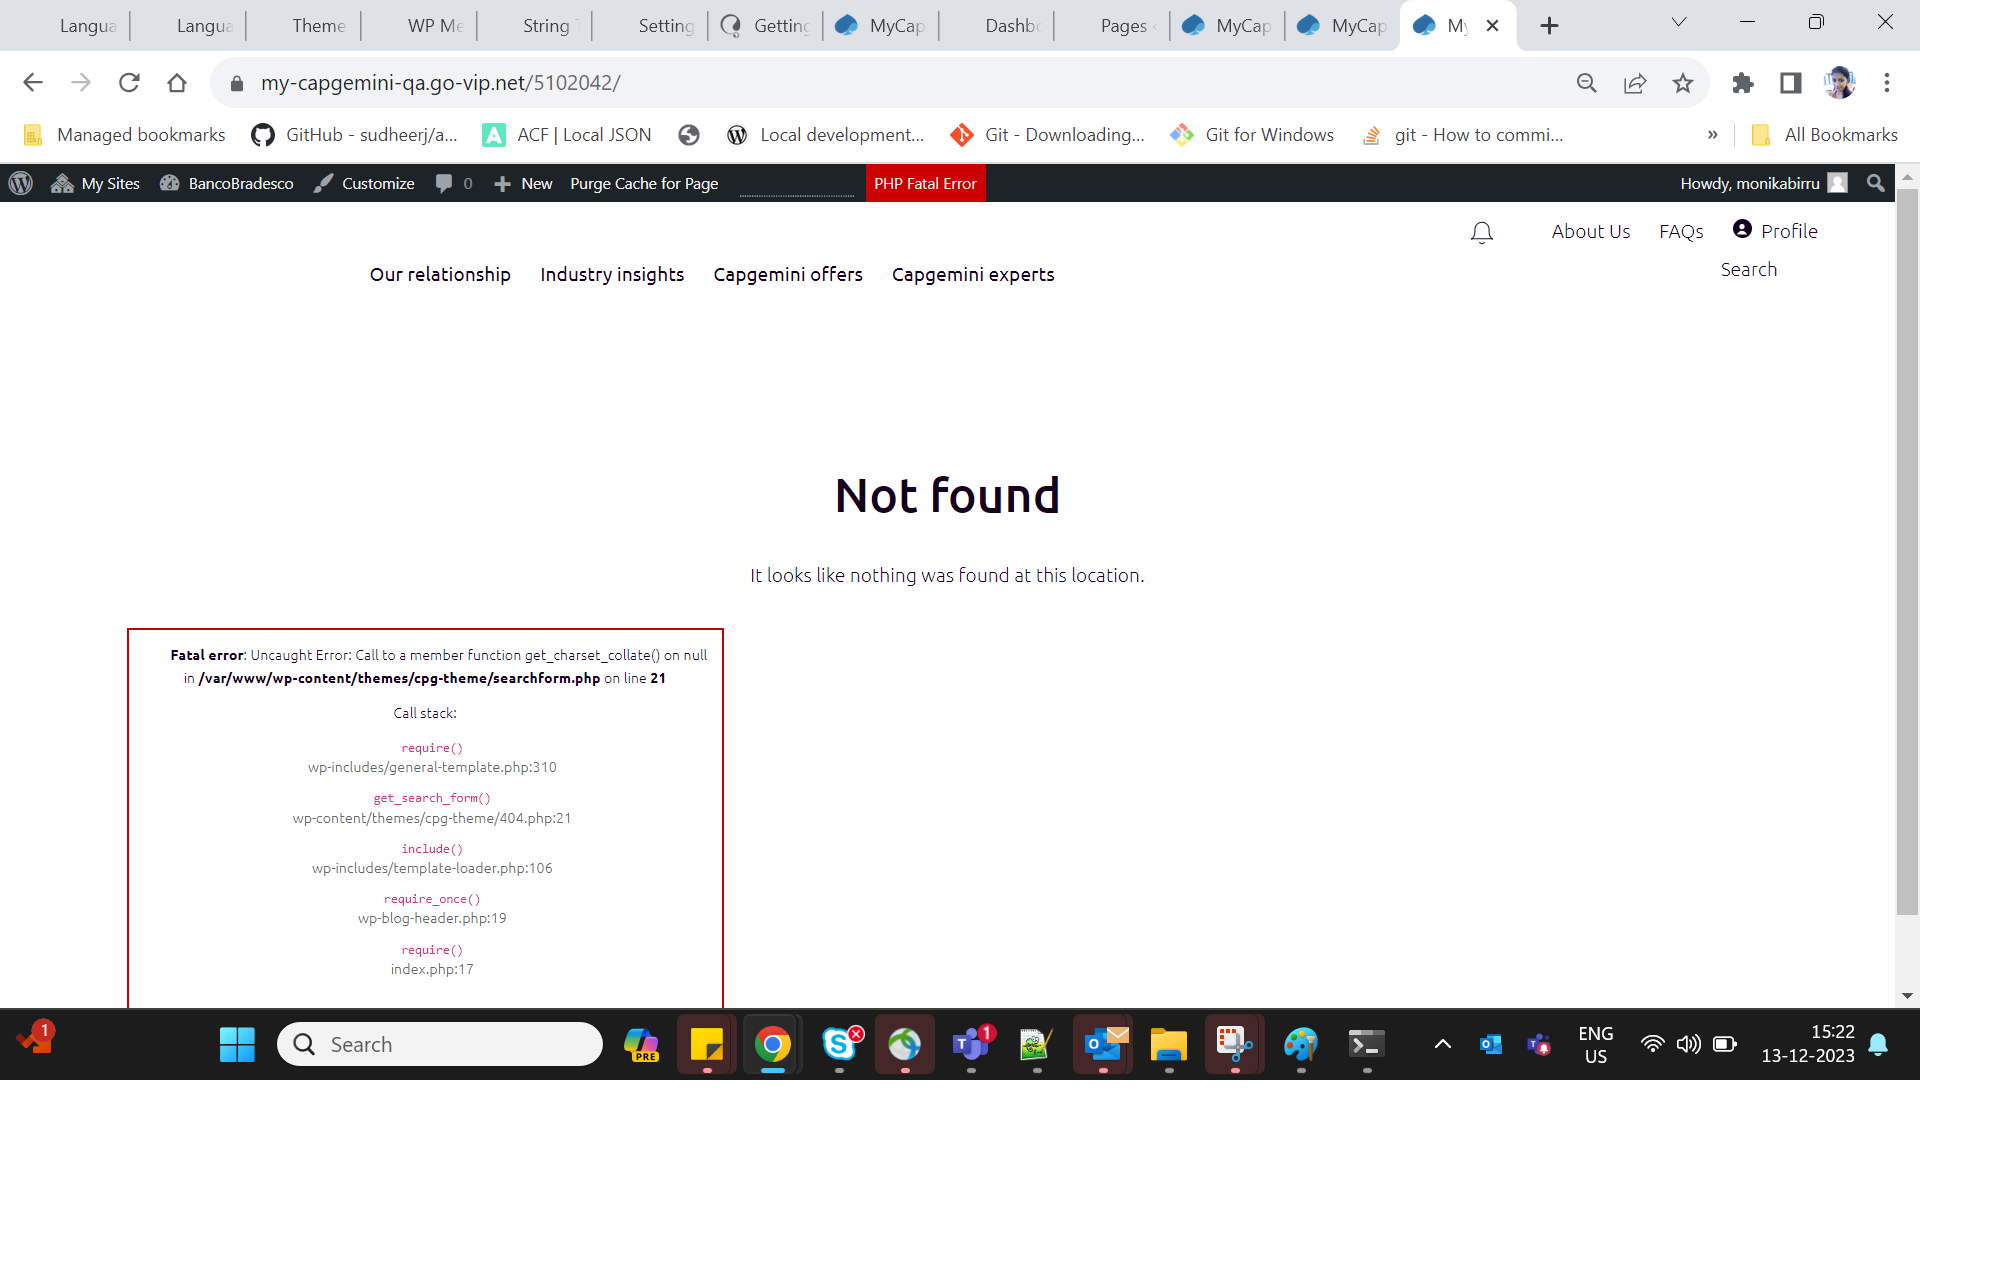Image resolution: width=2000 pixels, height=1285 pixels.
Task: Toggle the Chrome side panel
Action: [x=1791, y=83]
